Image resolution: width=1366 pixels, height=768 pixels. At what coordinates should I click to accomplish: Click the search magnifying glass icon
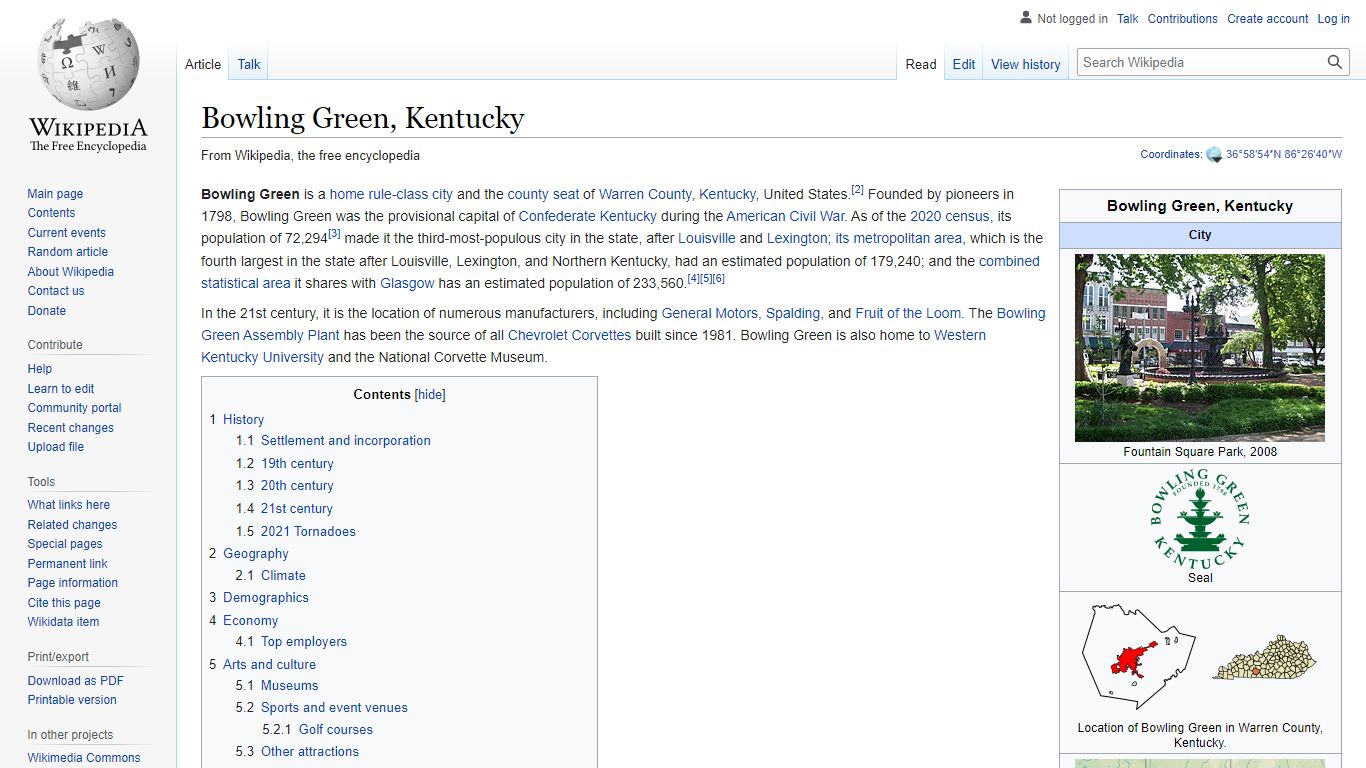tap(1335, 62)
